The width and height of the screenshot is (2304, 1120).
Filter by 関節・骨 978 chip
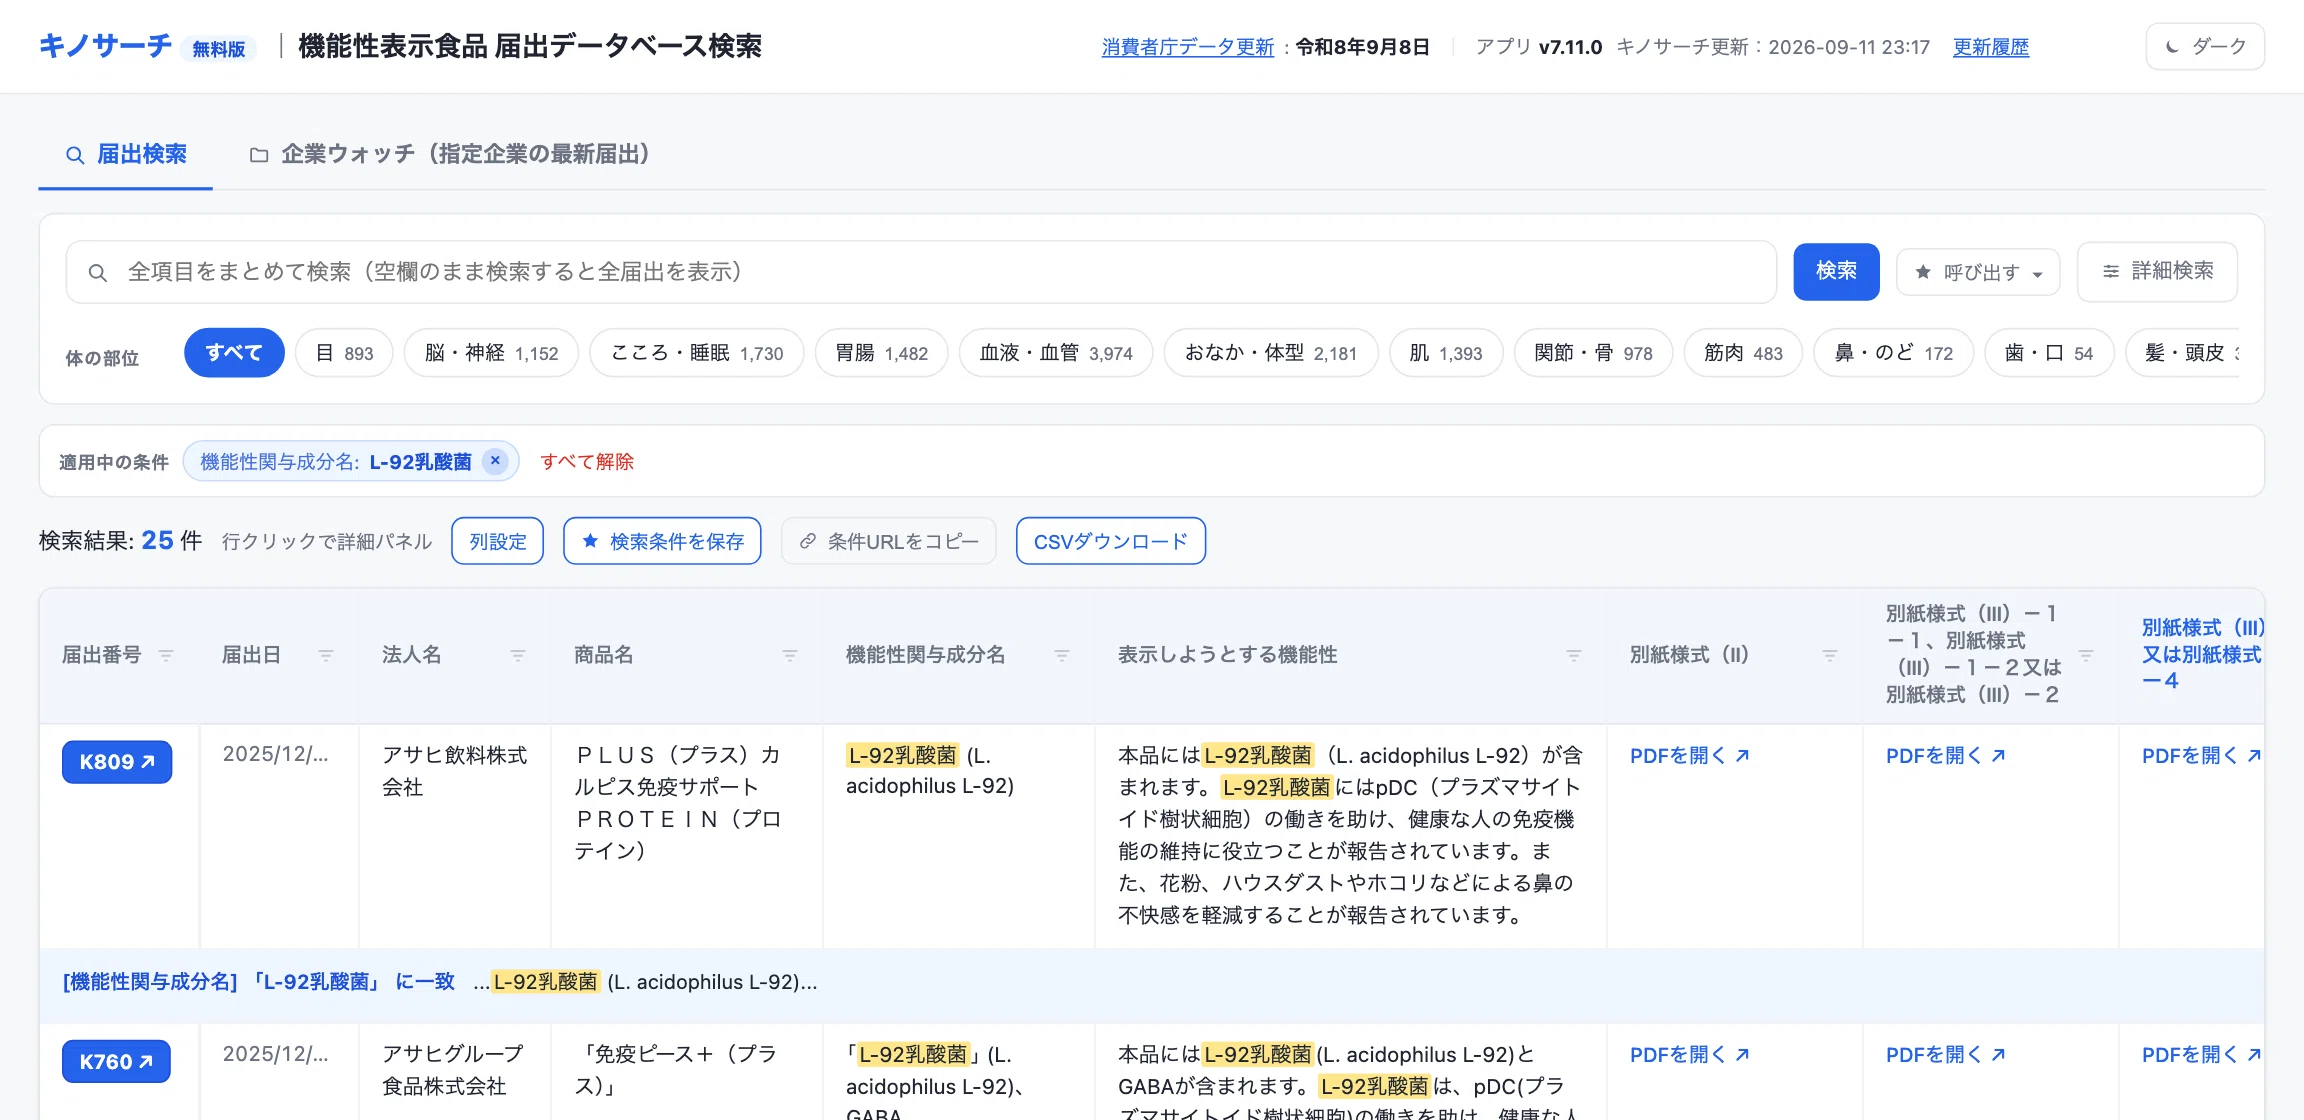[1593, 352]
